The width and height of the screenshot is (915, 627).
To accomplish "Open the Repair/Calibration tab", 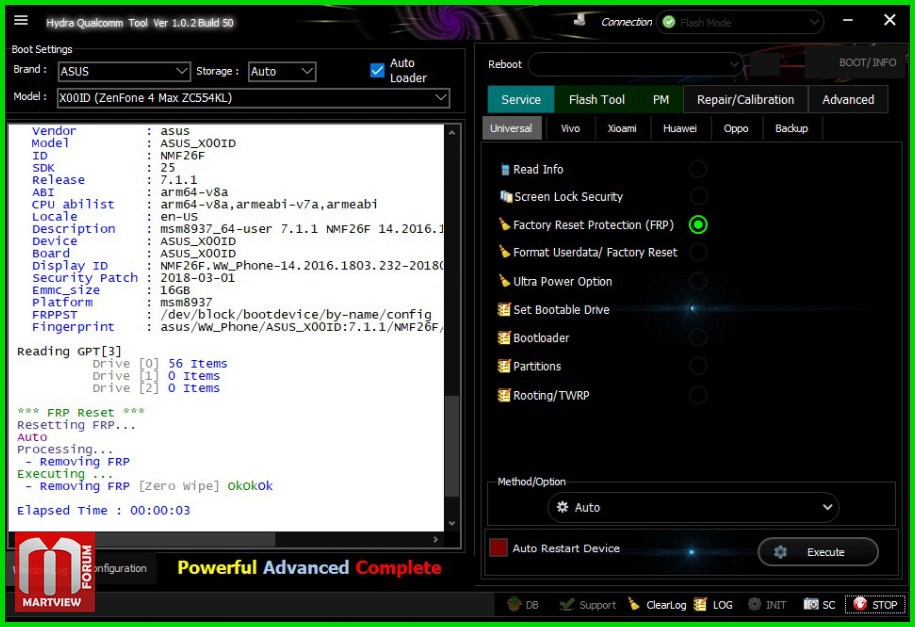I will (745, 99).
